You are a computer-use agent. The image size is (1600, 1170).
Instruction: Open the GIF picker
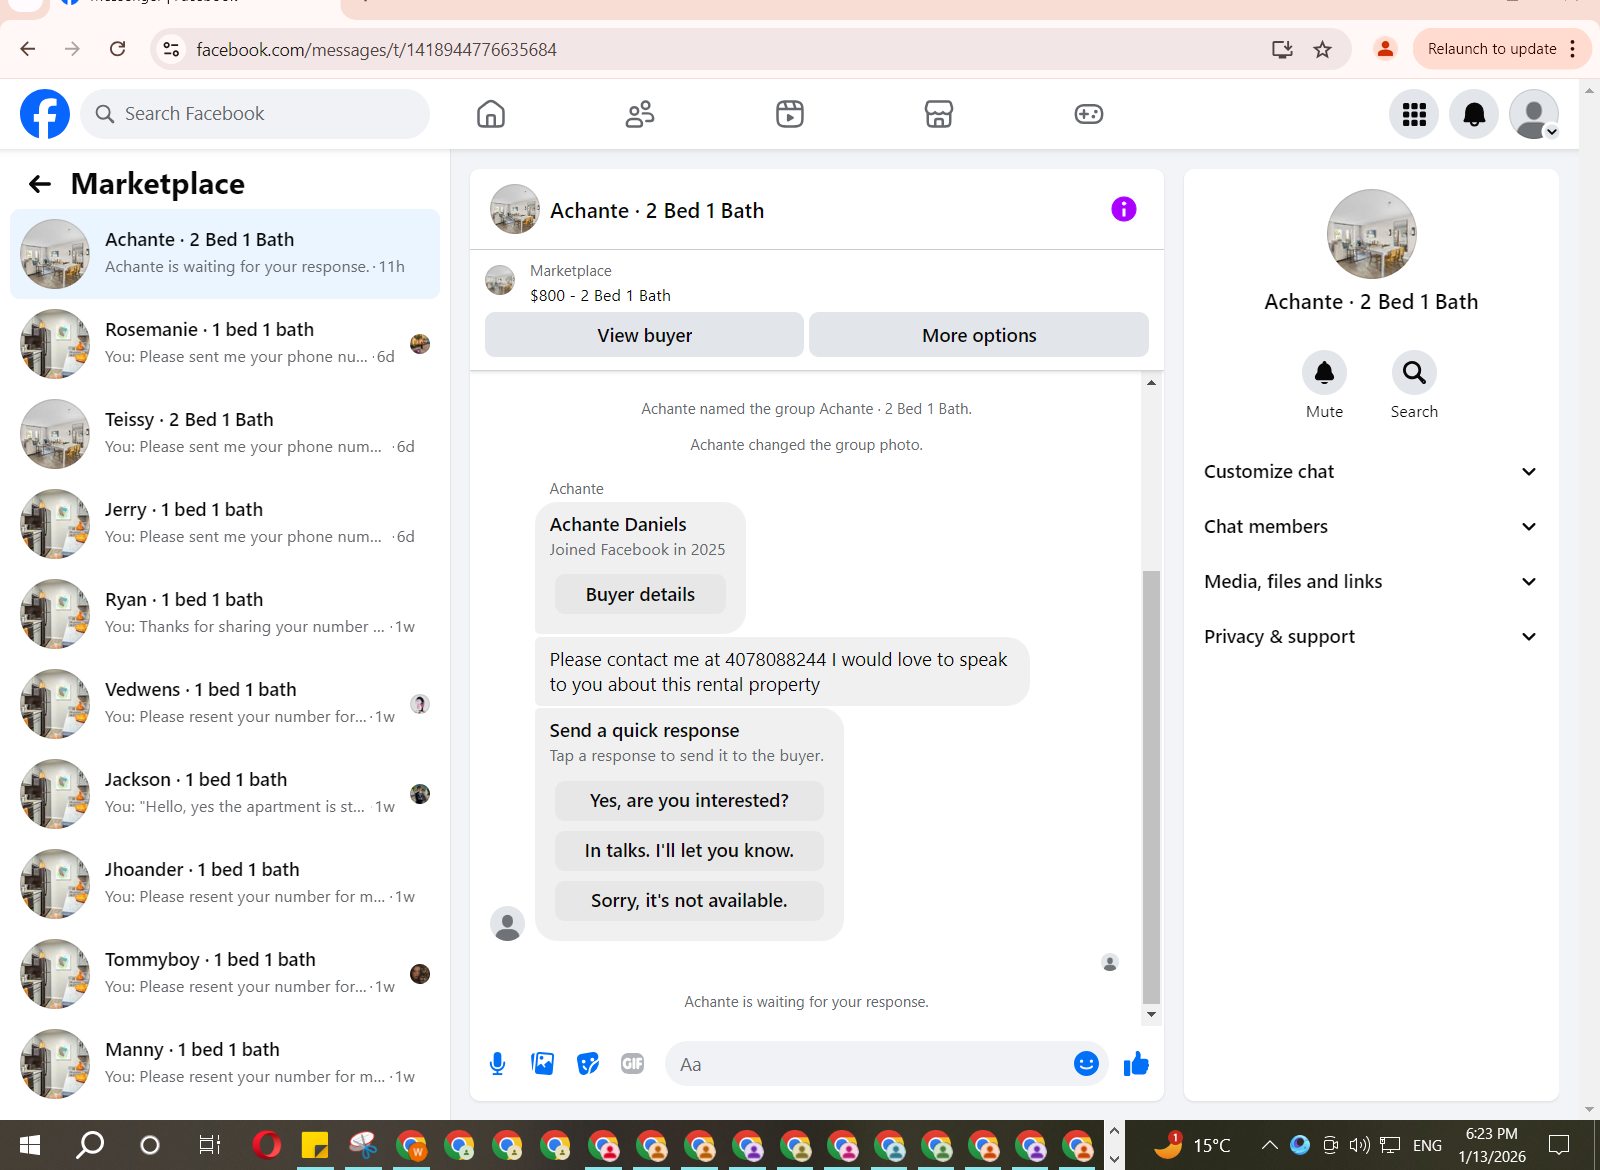point(632,1064)
